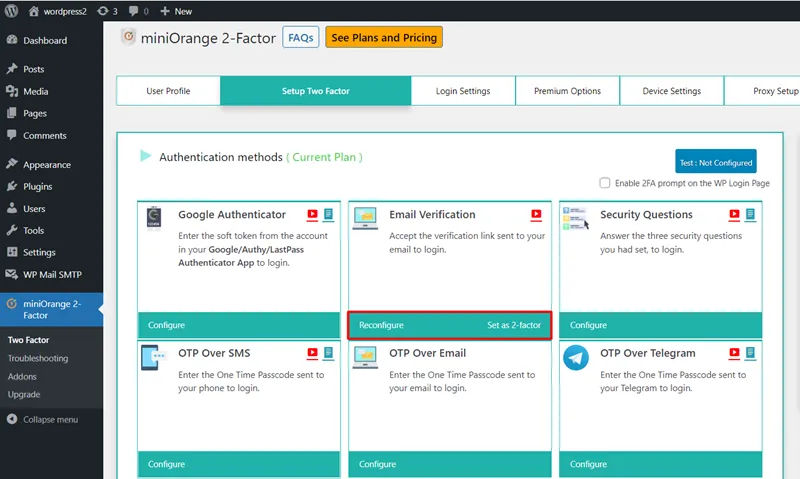Open the 3 pending updates icon
The image size is (800, 479).
coord(107,11)
